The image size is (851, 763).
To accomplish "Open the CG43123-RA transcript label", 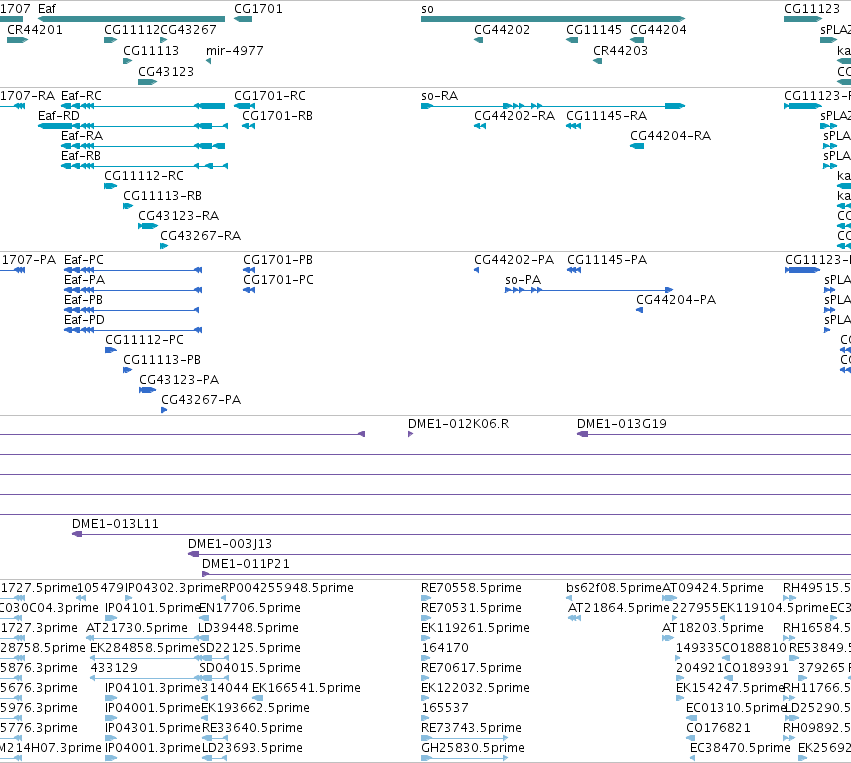I will (179, 216).
